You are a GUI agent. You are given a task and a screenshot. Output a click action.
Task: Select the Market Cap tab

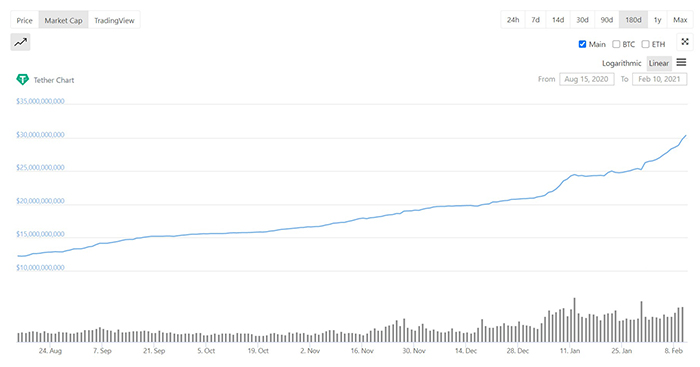63,20
